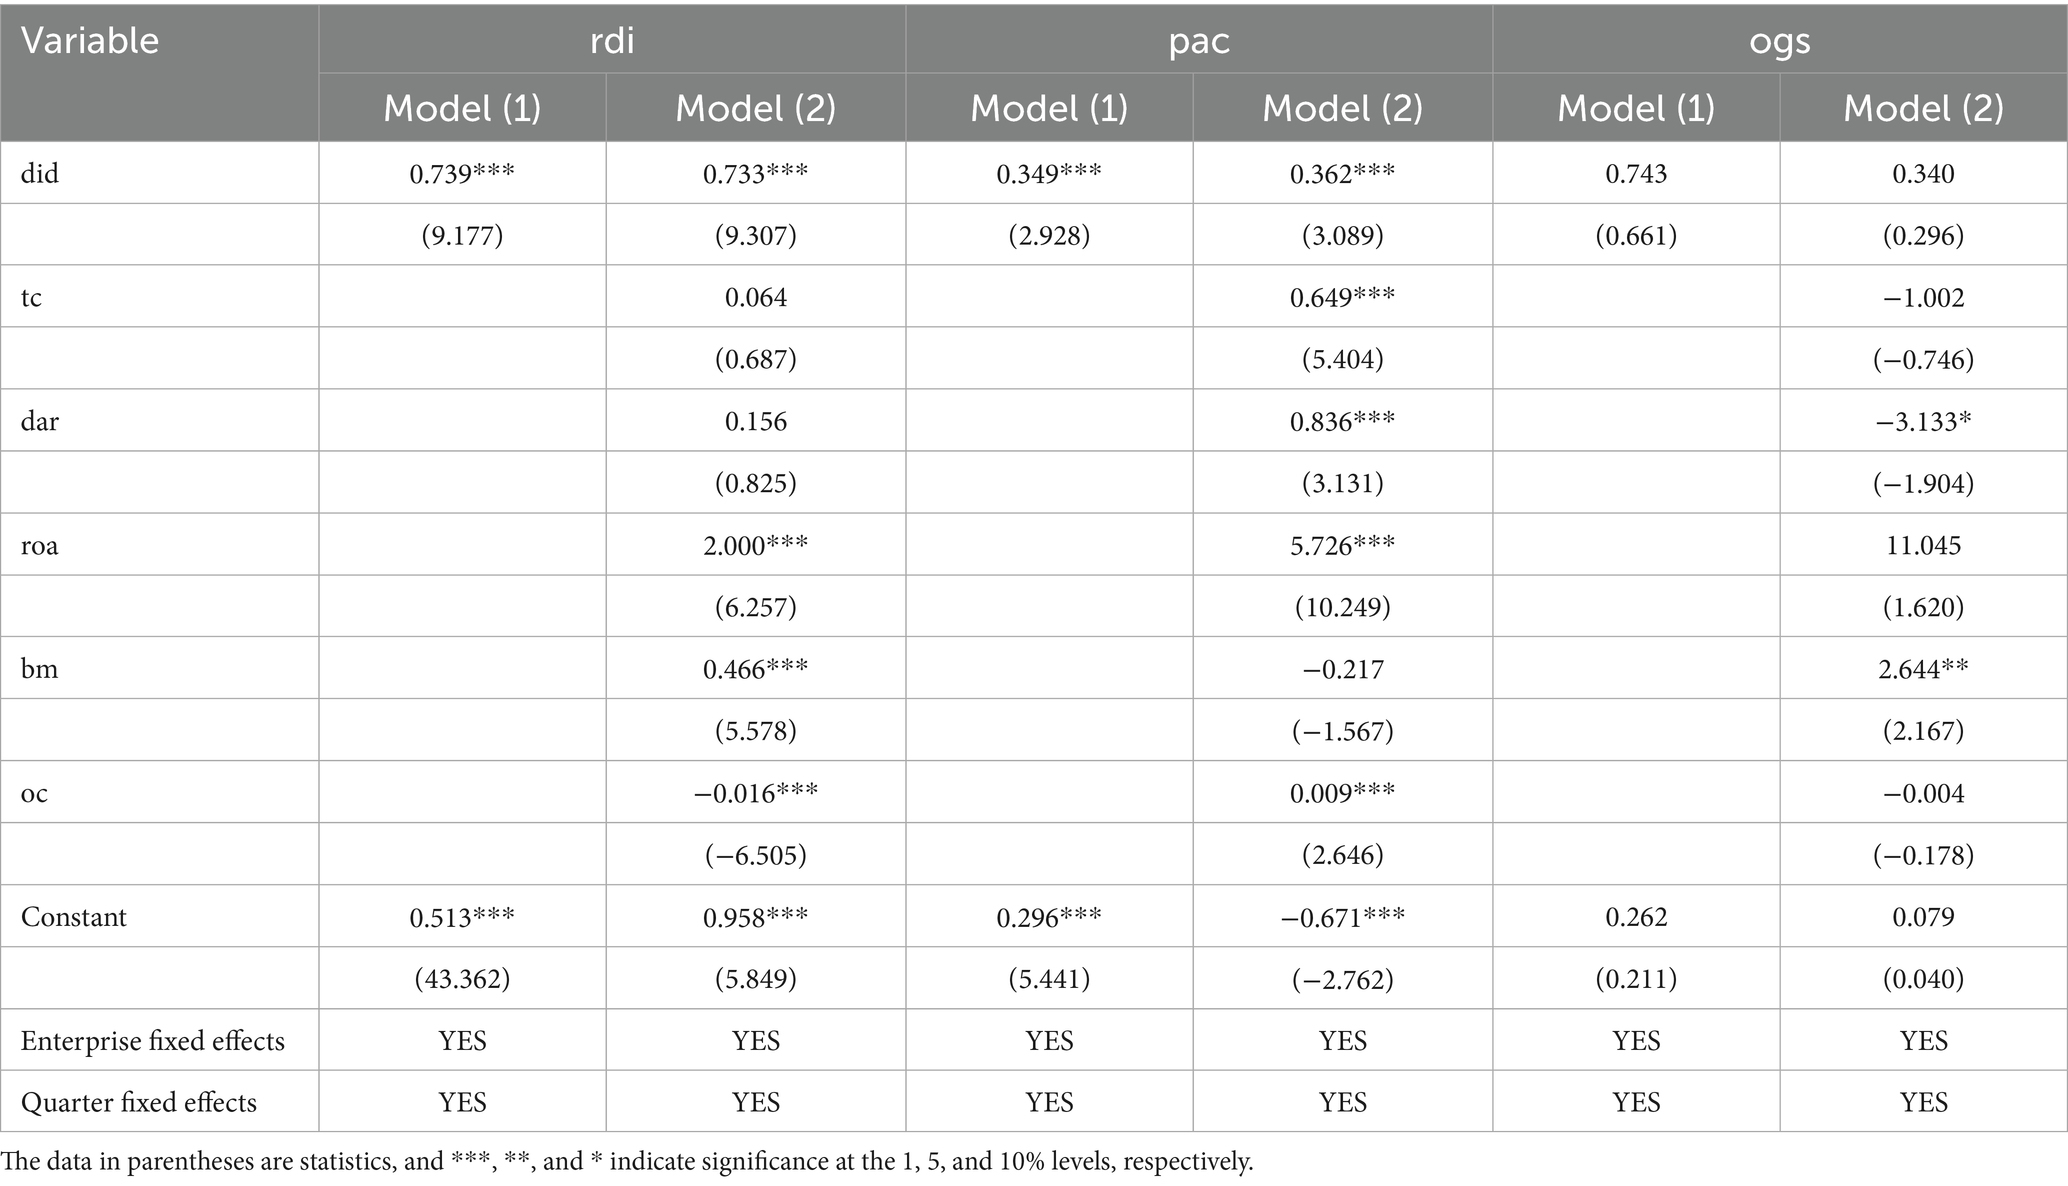The width and height of the screenshot is (2068, 1186).
Task: Select the oc row label
Action: point(34,794)
